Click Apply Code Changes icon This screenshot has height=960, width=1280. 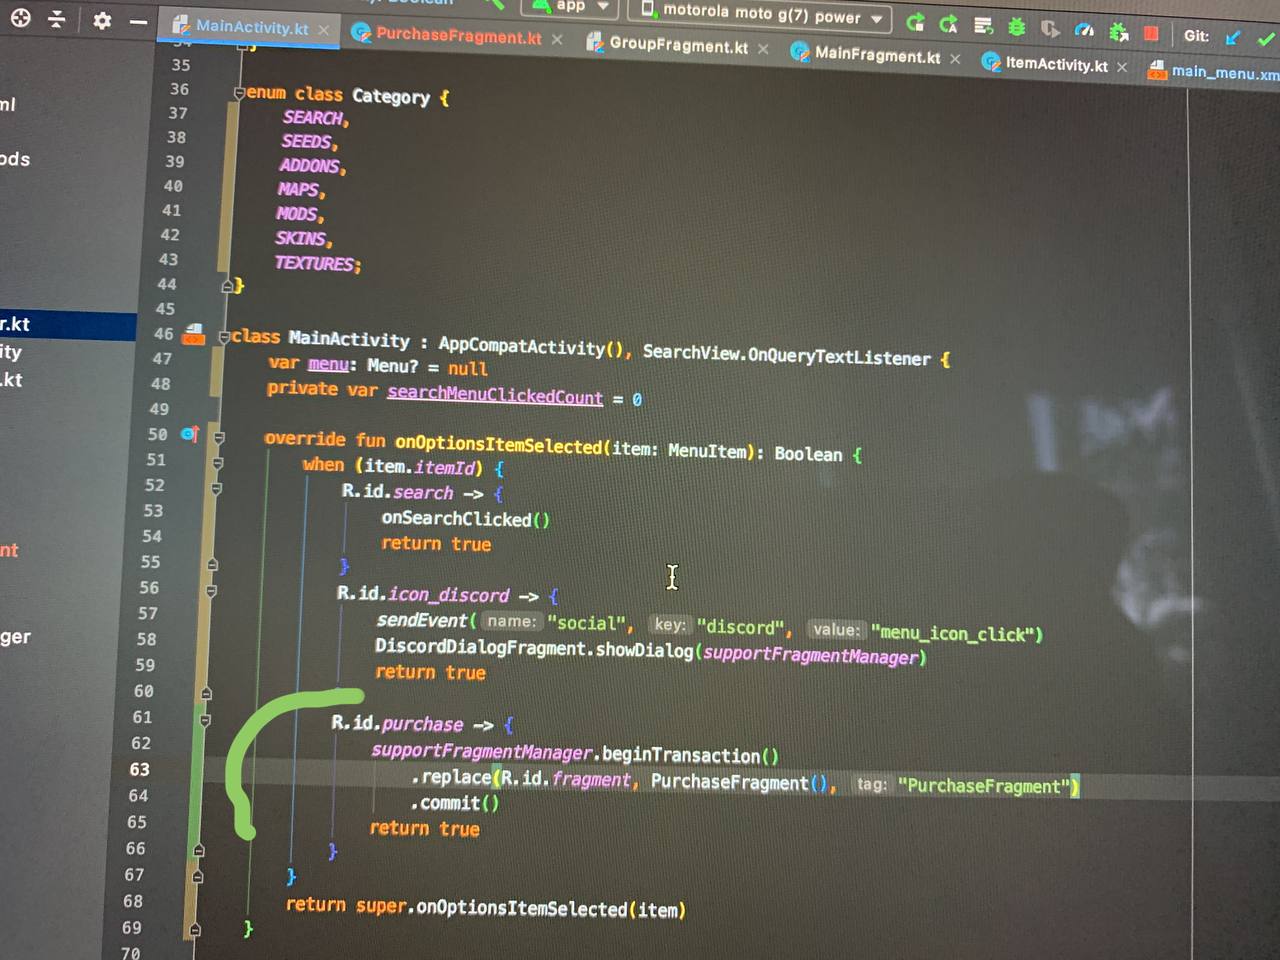coord(948,23)
